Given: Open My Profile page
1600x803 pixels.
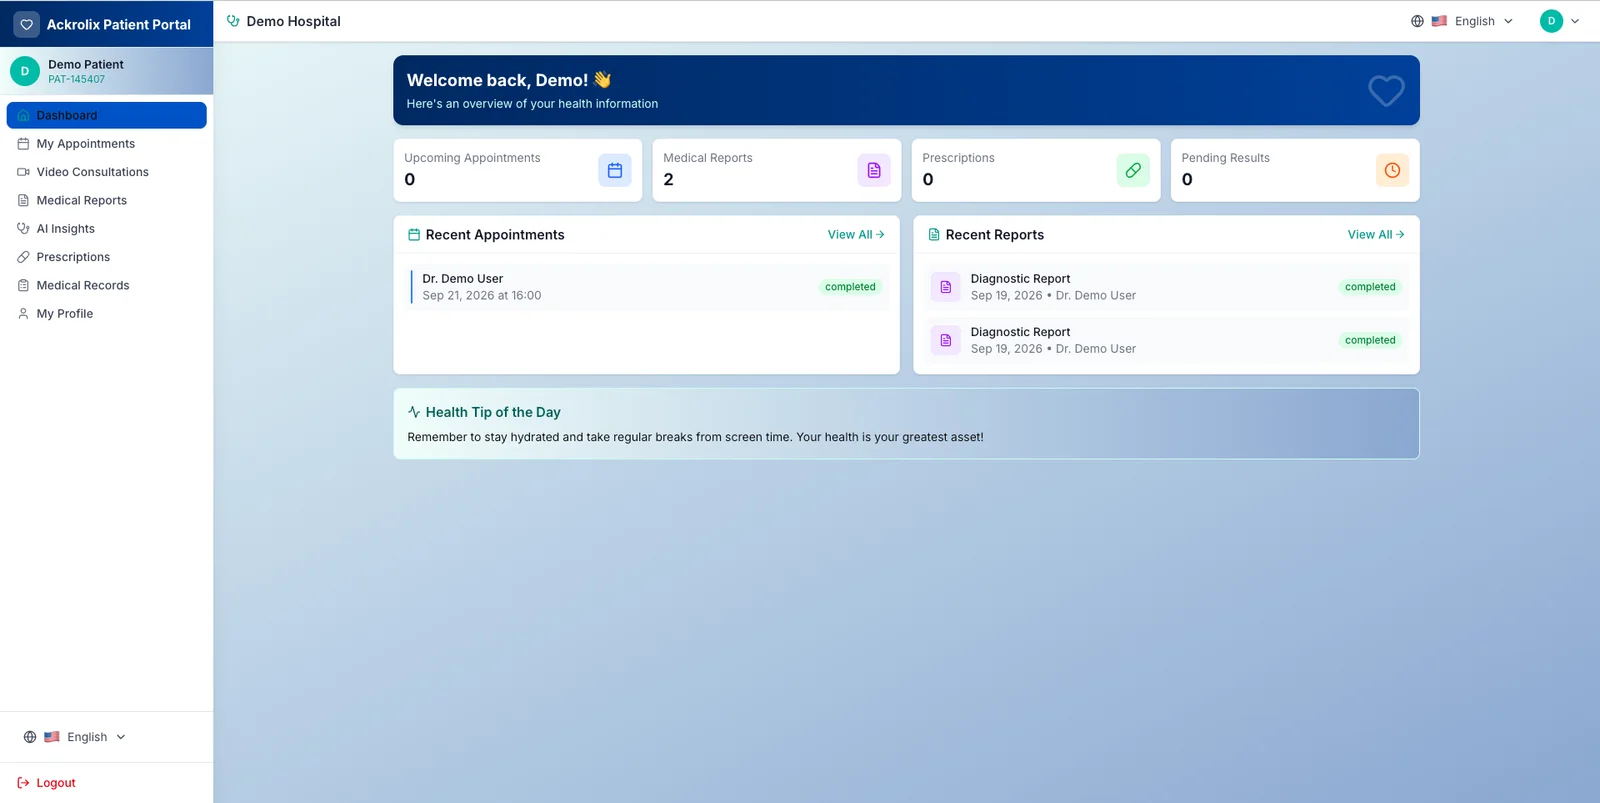Looking at the screenshot, I should pyautogui.click(x=107, y=314).
